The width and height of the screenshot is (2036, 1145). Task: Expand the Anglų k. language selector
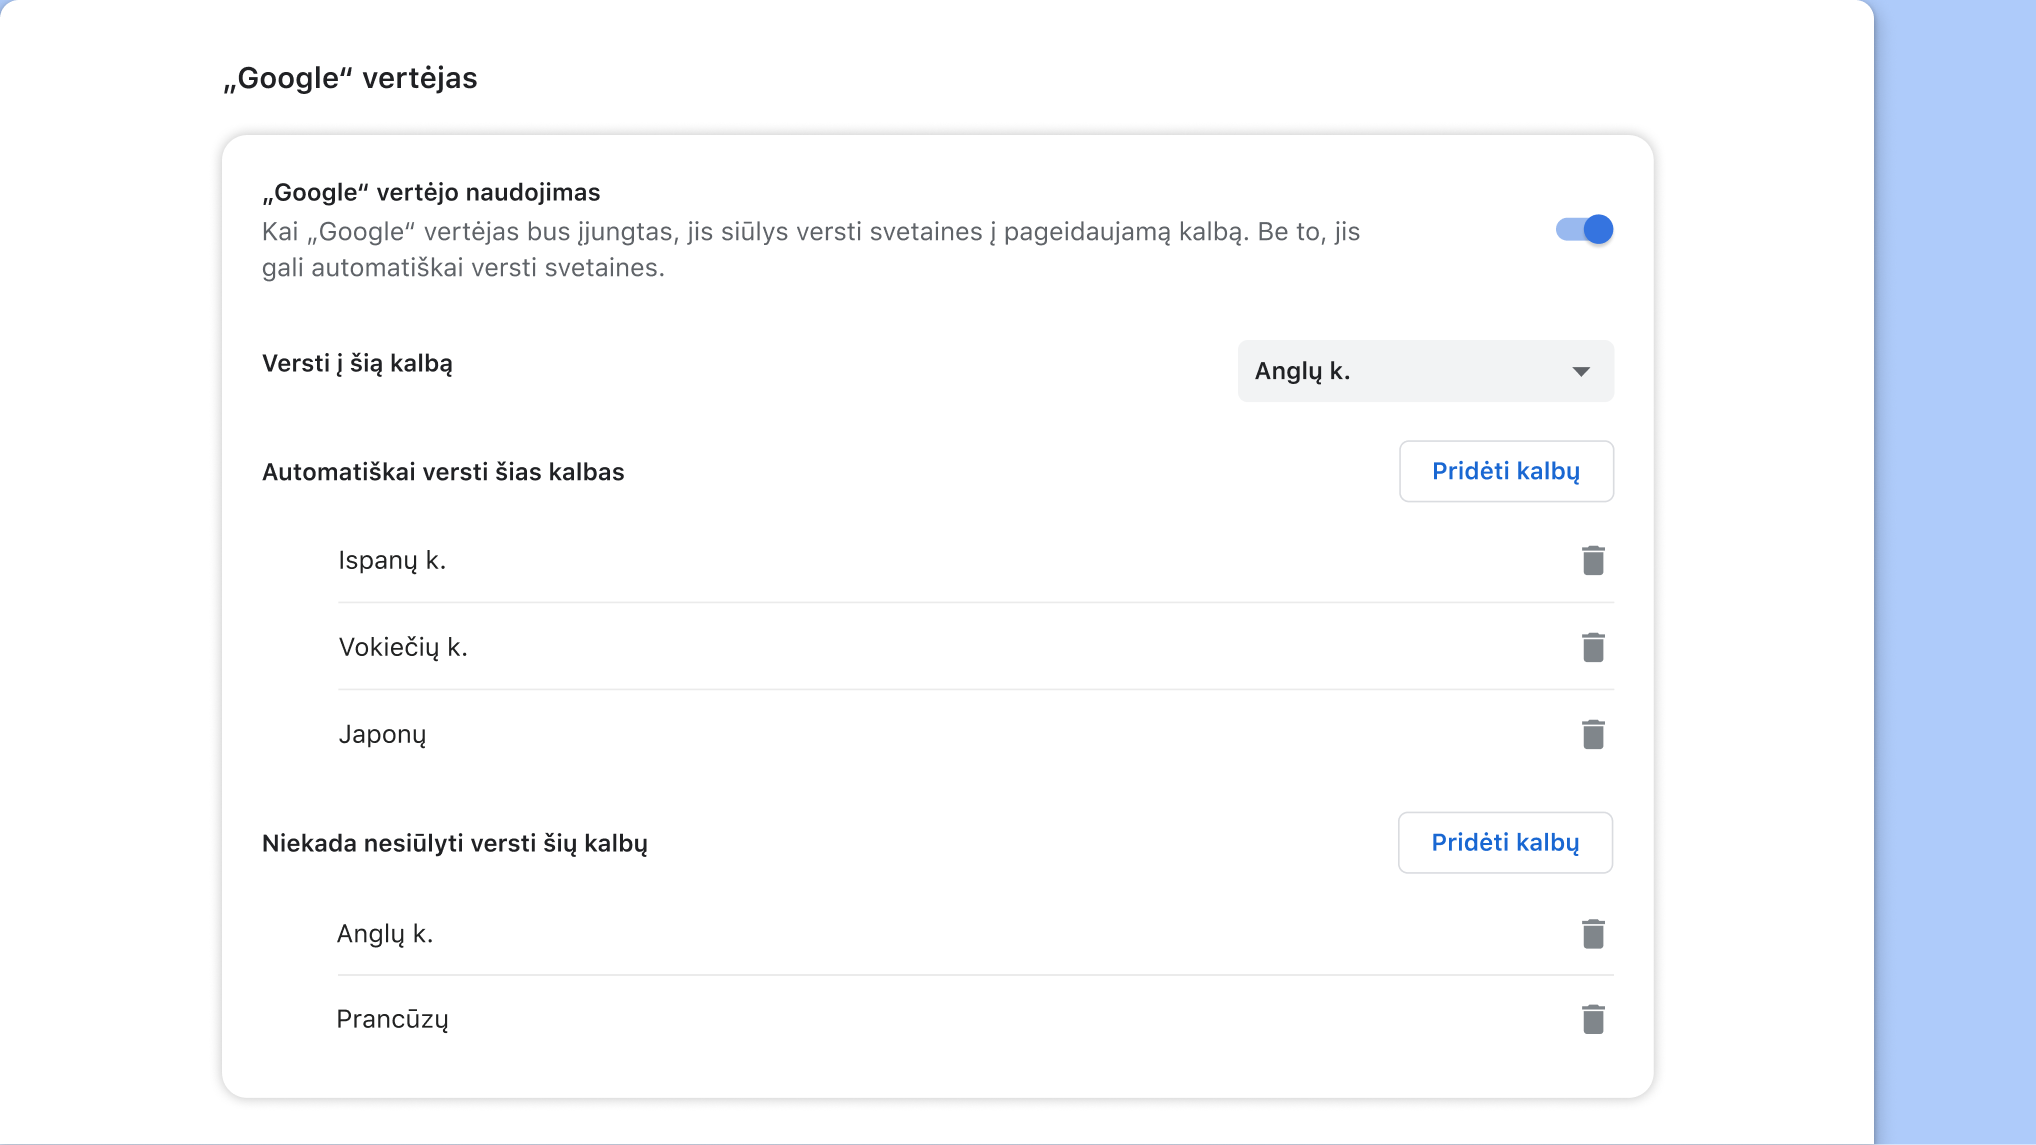pos(1424,371)
